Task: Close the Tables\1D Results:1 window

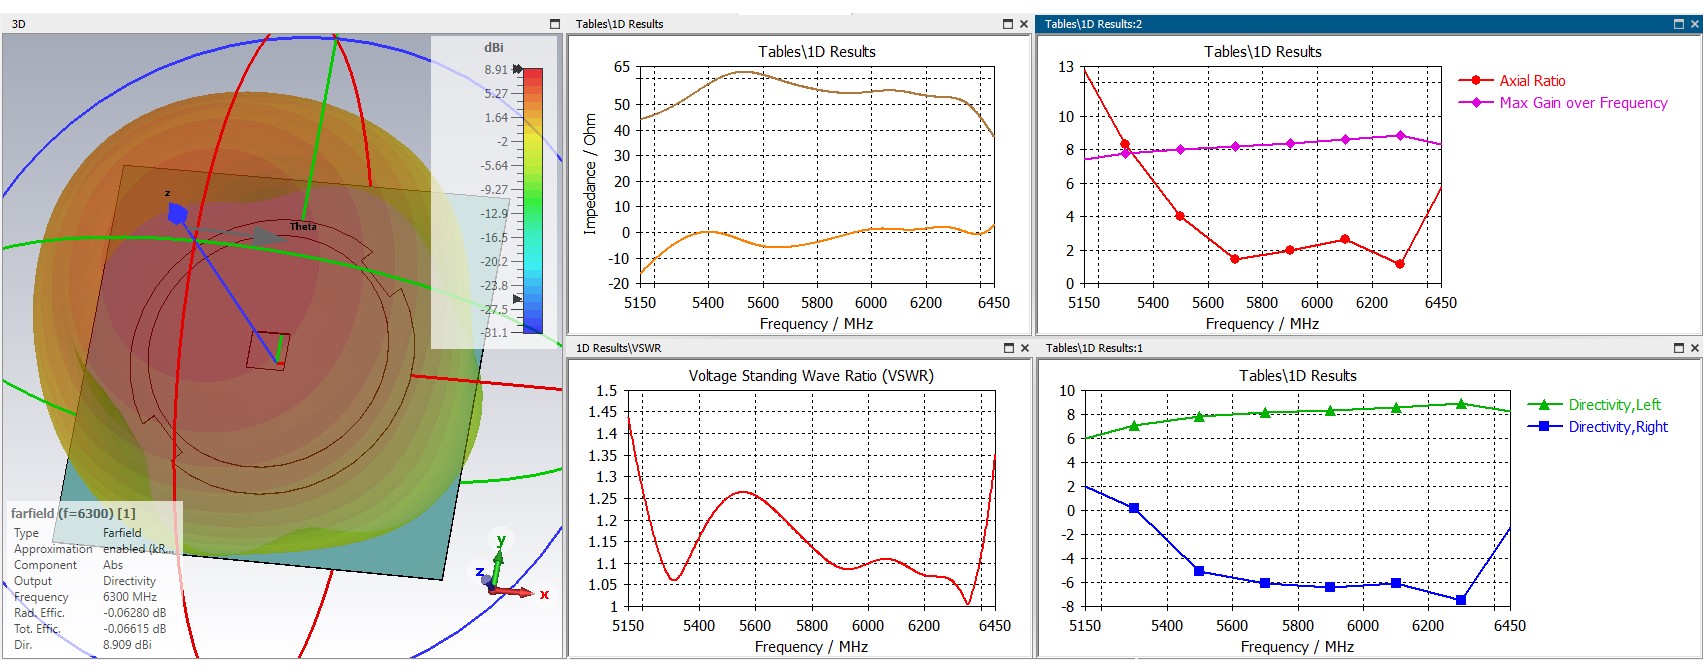Action: tap(1695, 348)
